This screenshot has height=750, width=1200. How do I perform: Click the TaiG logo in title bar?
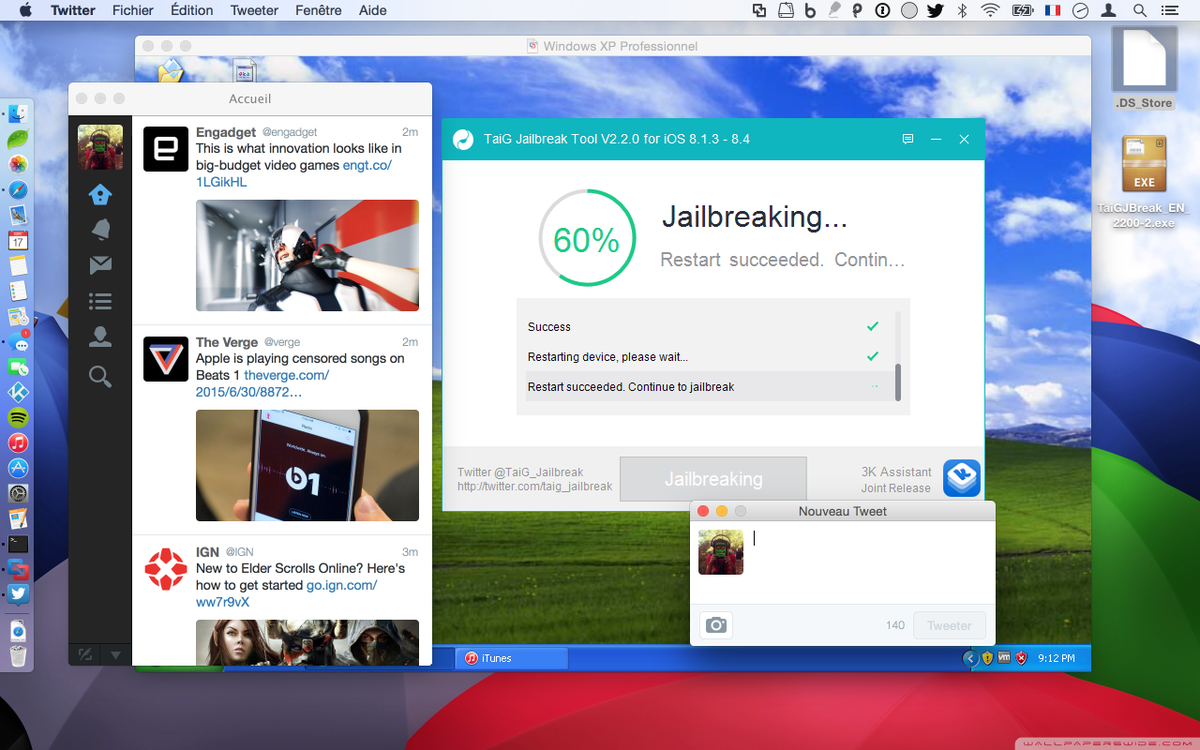(x=463, y=139)
